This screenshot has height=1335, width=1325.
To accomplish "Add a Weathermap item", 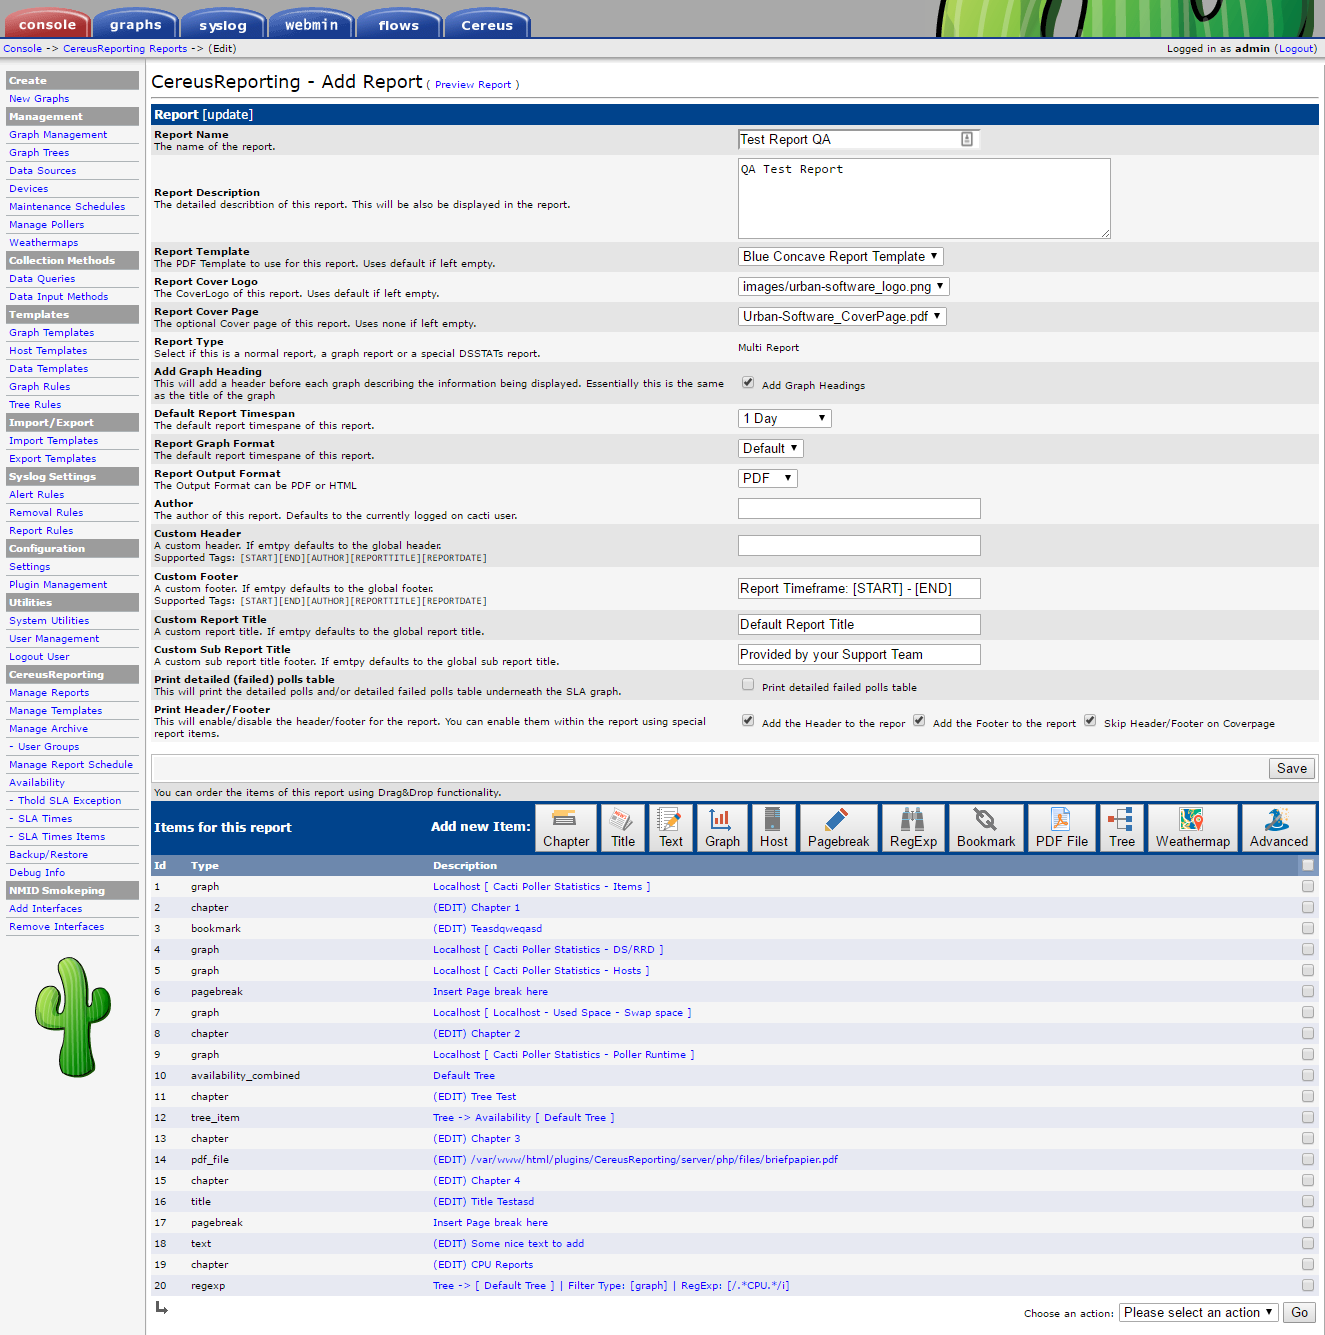I will tap(1193, 828).
